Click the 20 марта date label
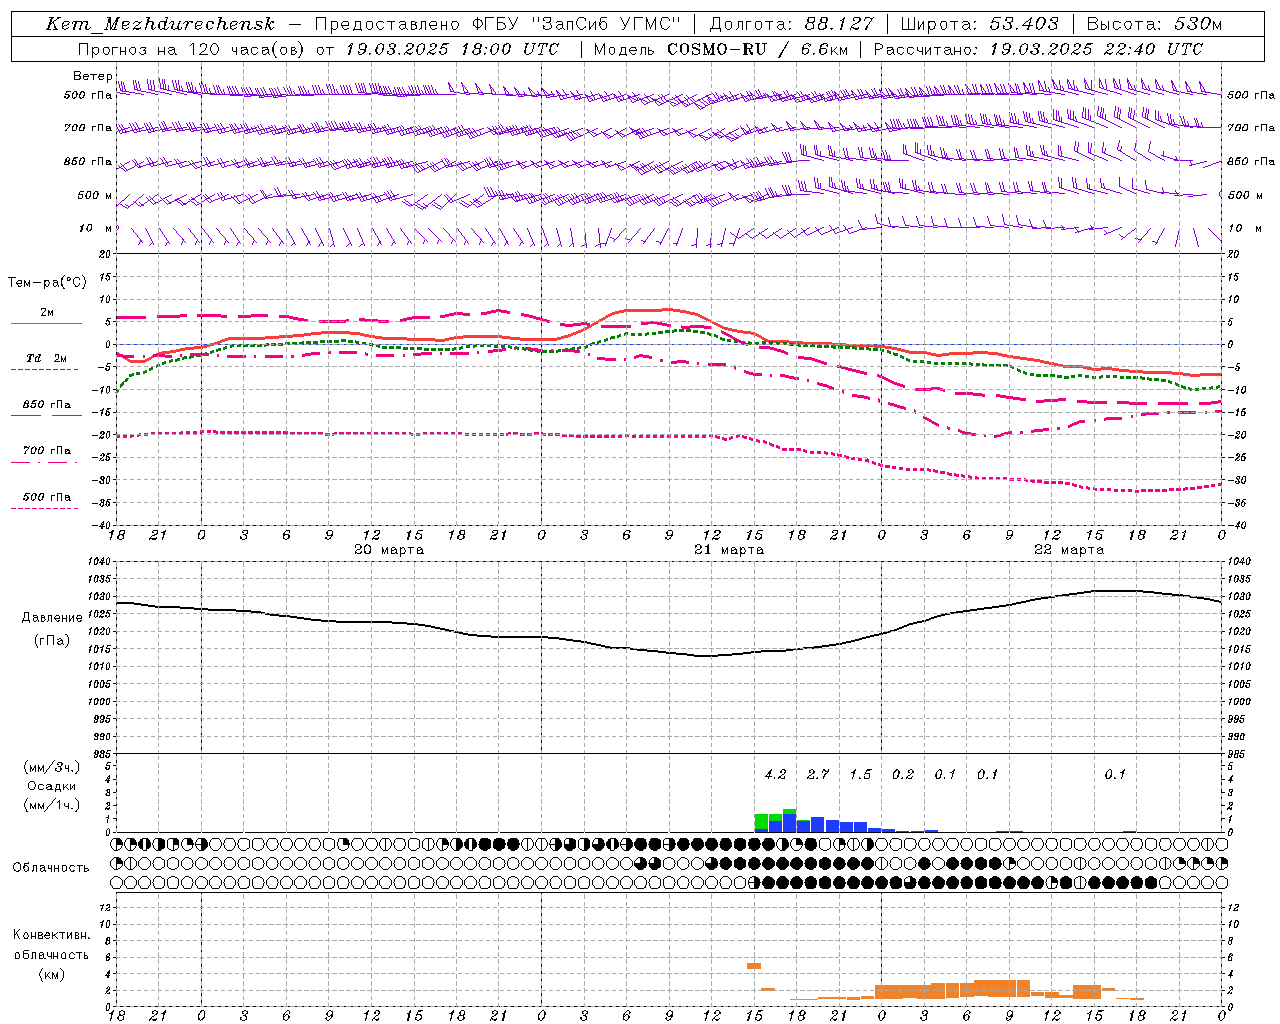 (x=389, y=550)
